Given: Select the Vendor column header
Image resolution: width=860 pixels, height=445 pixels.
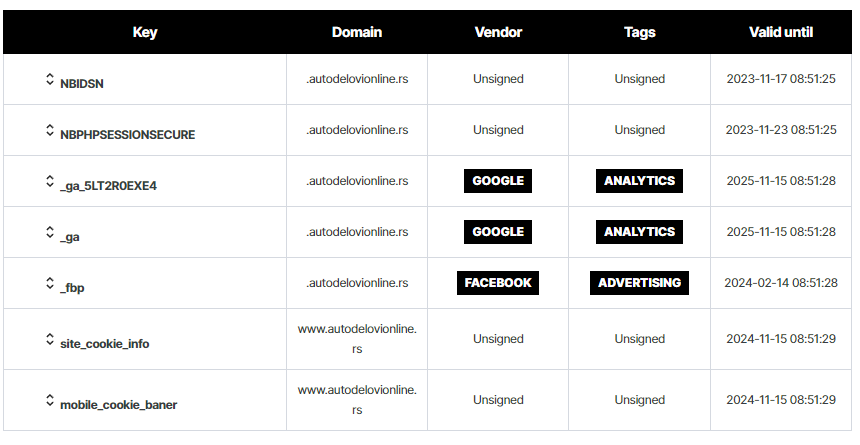Looking at the screenshot, I should pos(498,32).
